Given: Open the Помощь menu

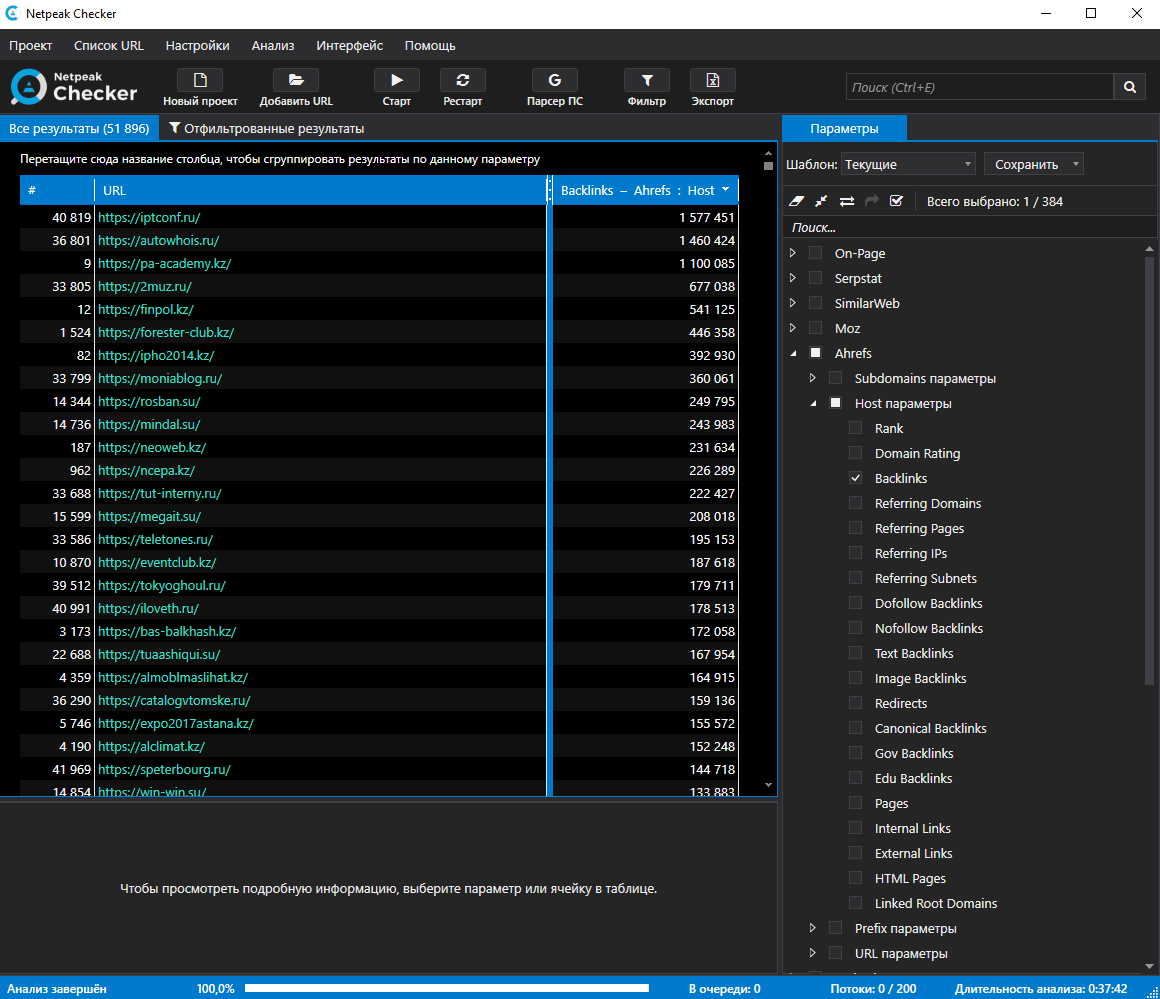Looking at the screenshot, I should 430,46.
